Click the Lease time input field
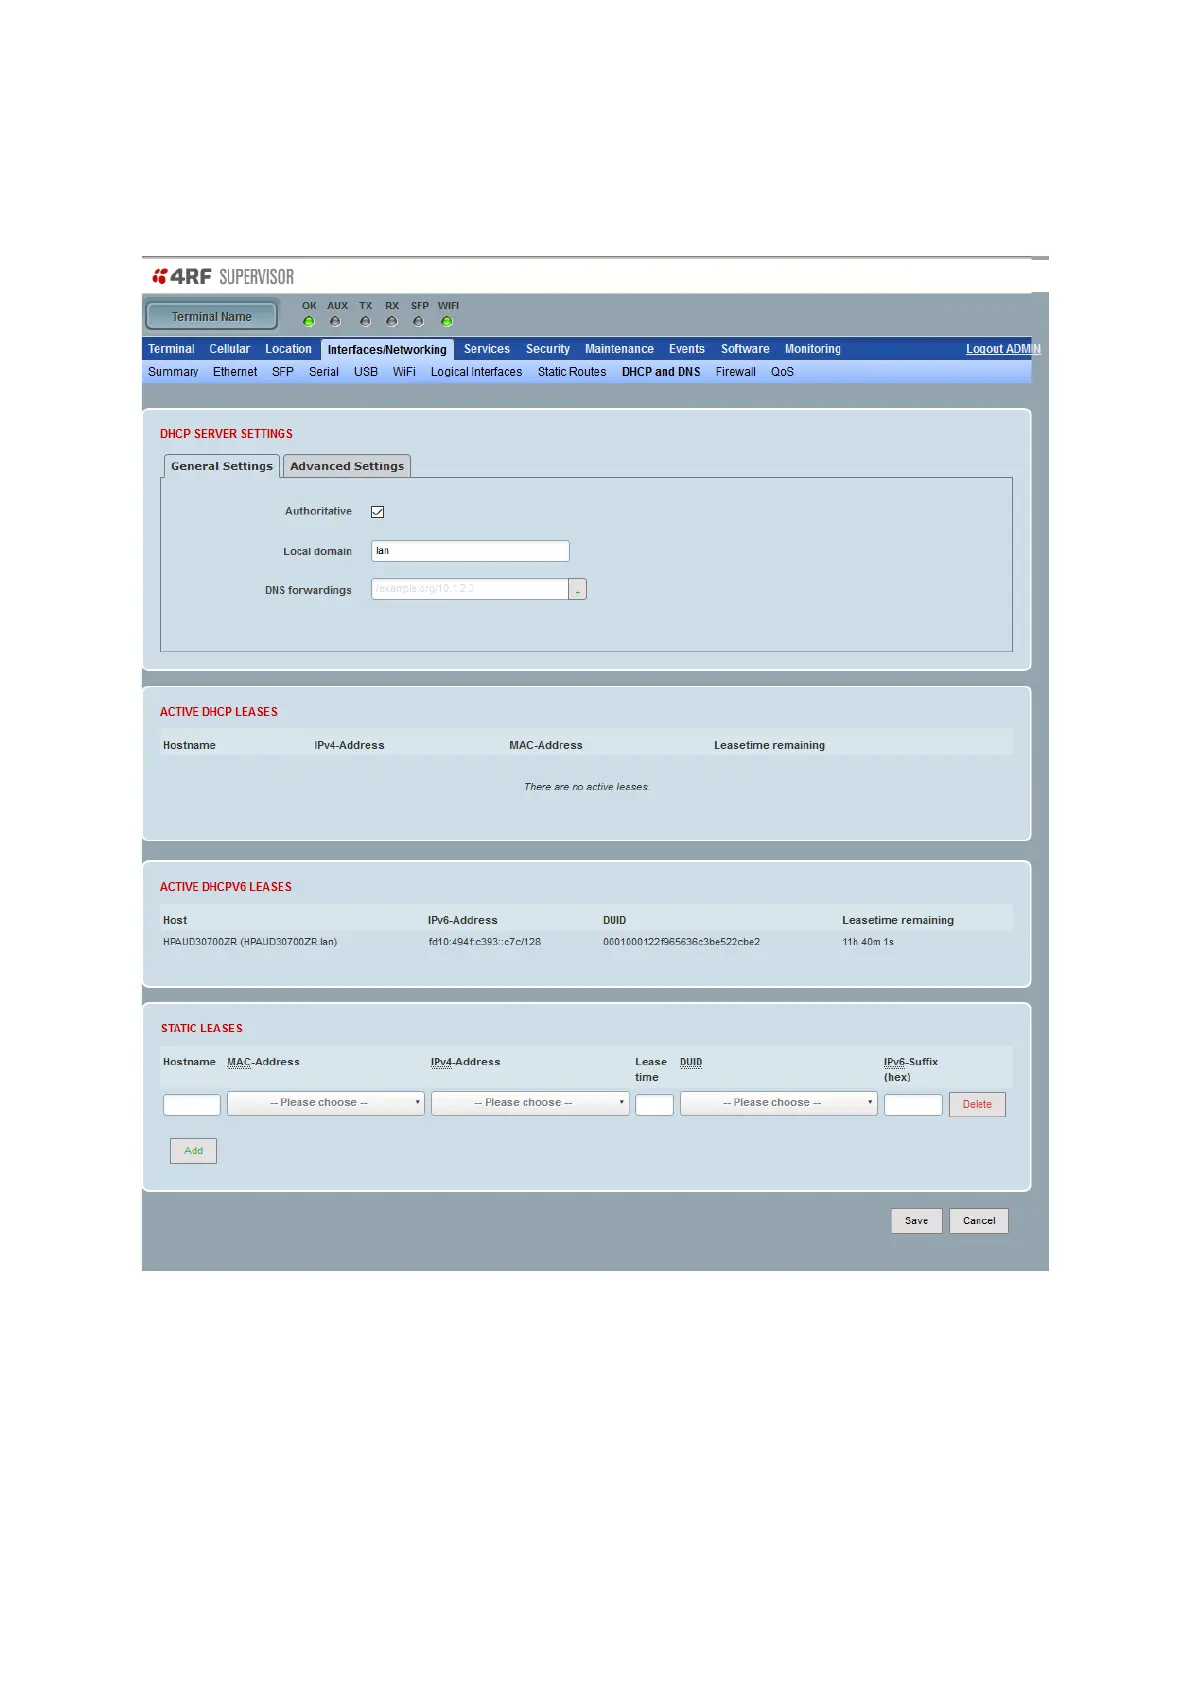Viewport: 1191px width, 1683px height. (x=654, y=1105)
